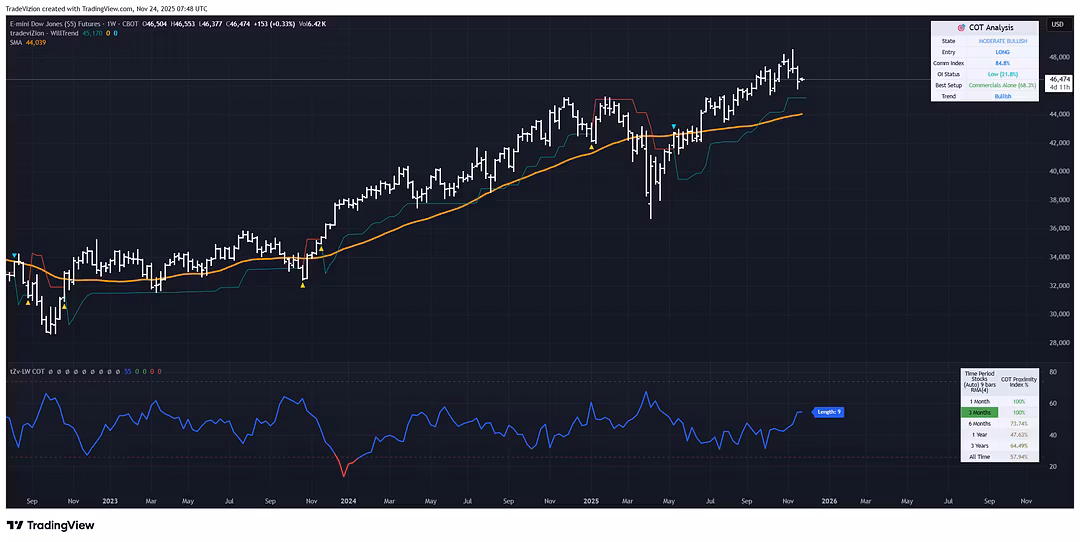Click the 2024 label on time axis
The width and height of the screenshot is (1080, 542).
(348, 499)
